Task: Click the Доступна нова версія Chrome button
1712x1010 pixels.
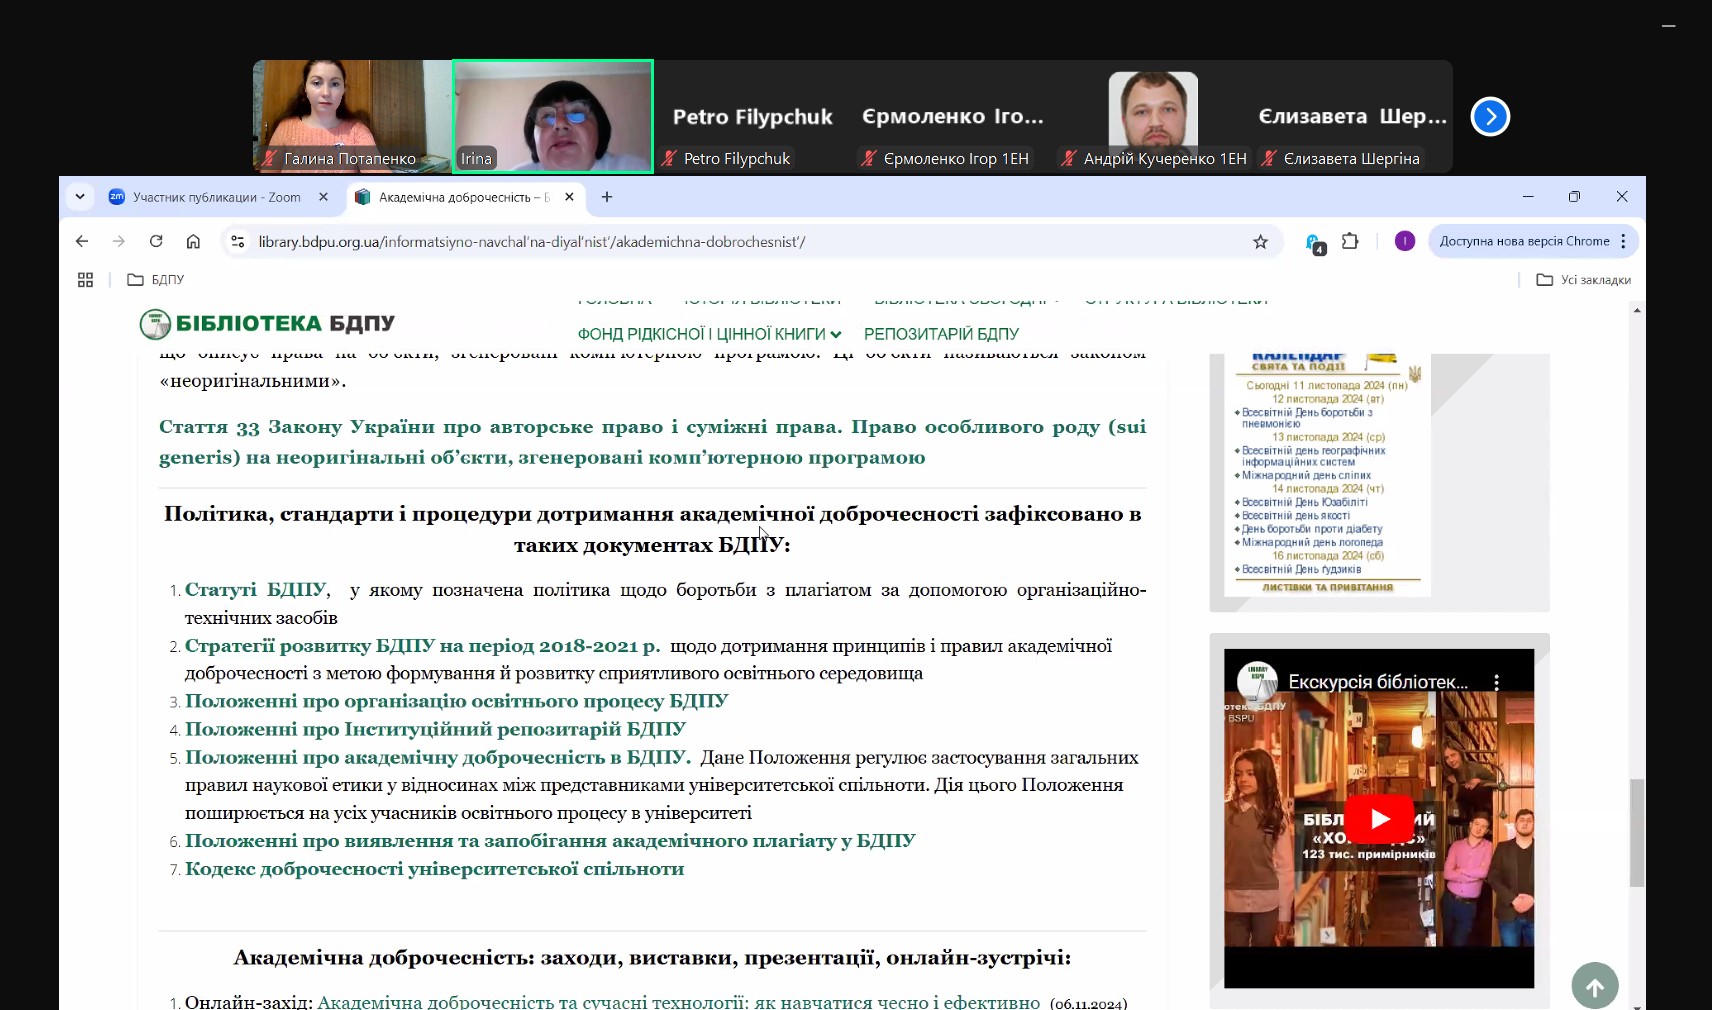Action: pos(1524,241)
